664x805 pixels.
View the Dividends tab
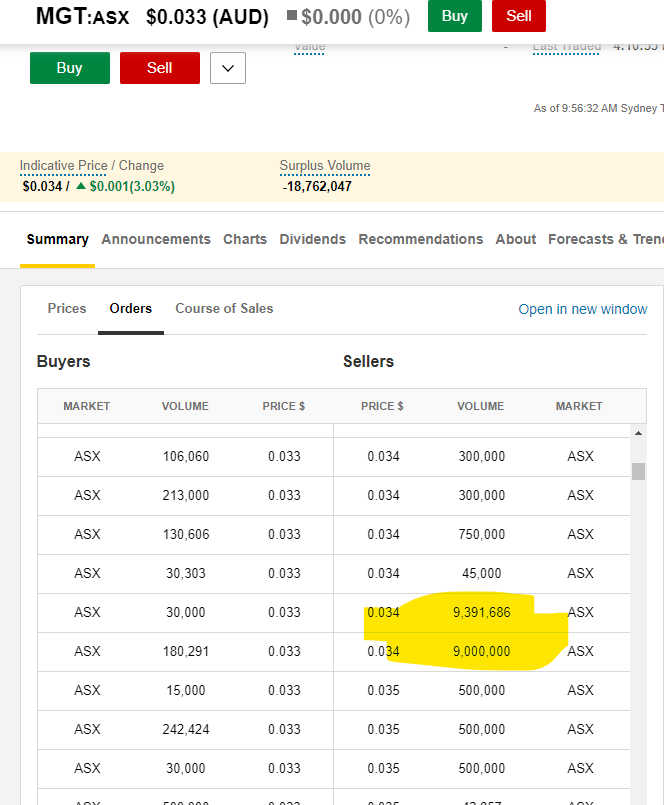(312, 239)
